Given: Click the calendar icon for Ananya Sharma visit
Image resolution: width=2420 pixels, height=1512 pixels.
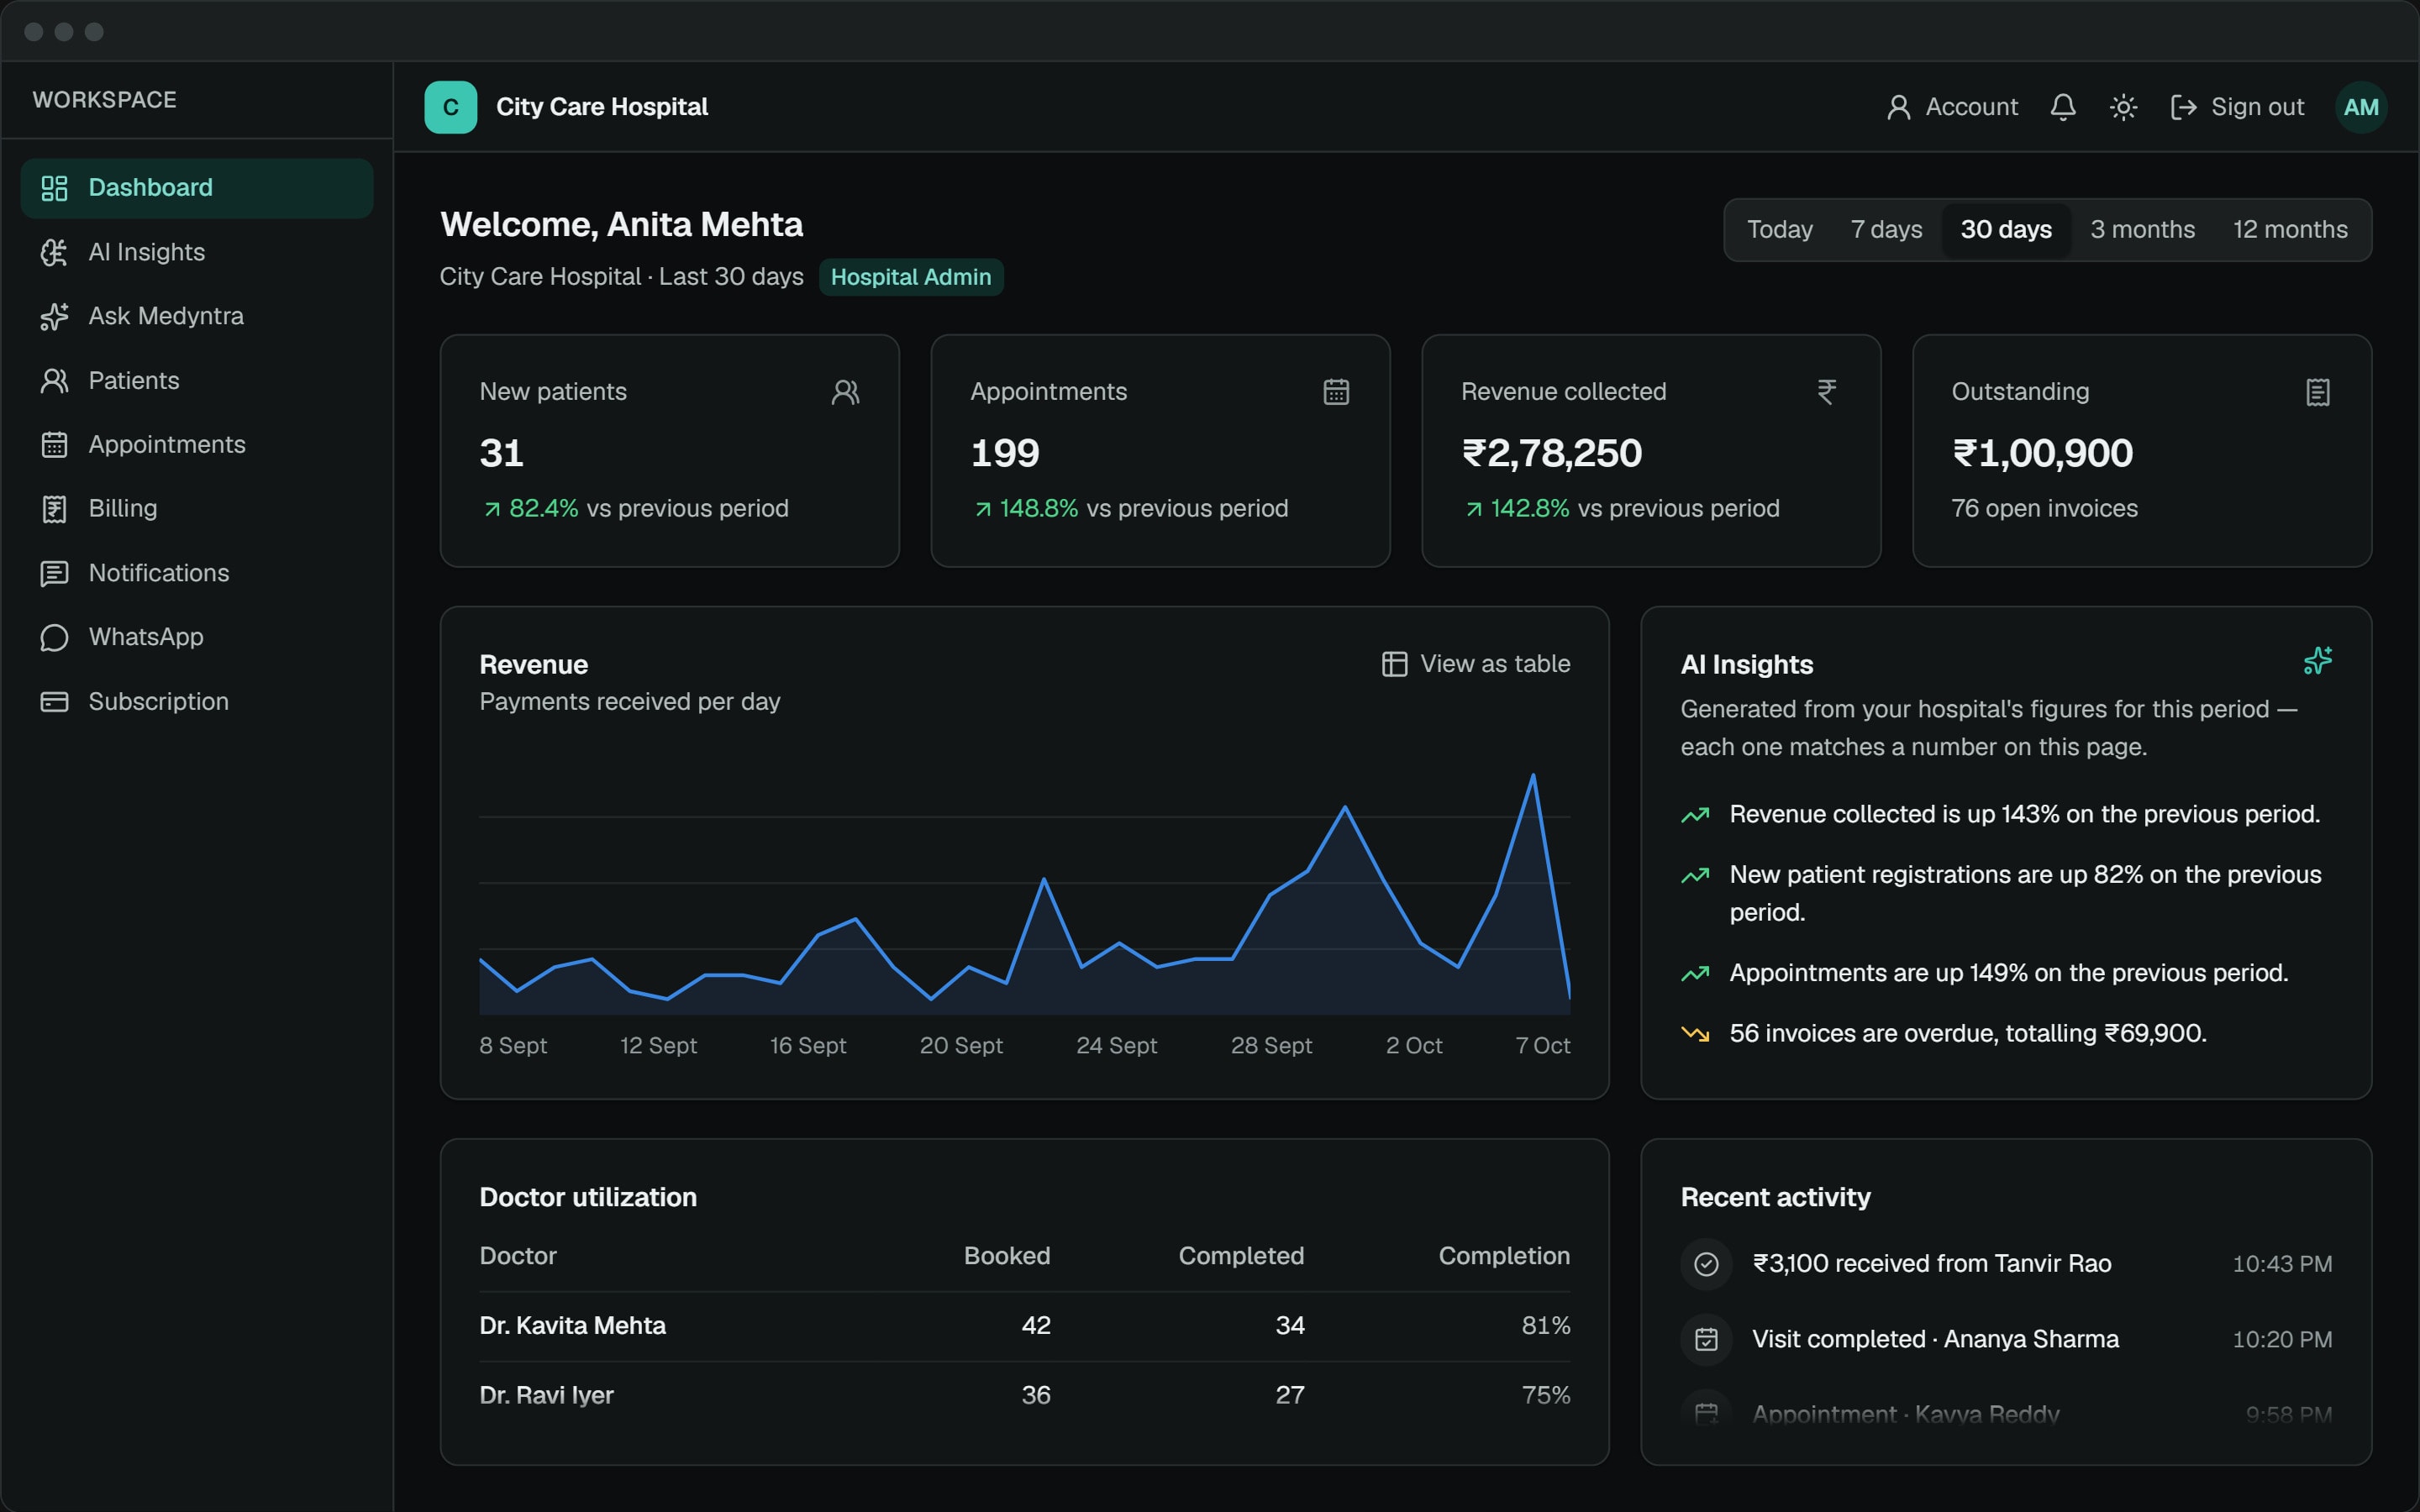Looking at the screenshot, I should click(x=1706, y=1339).
